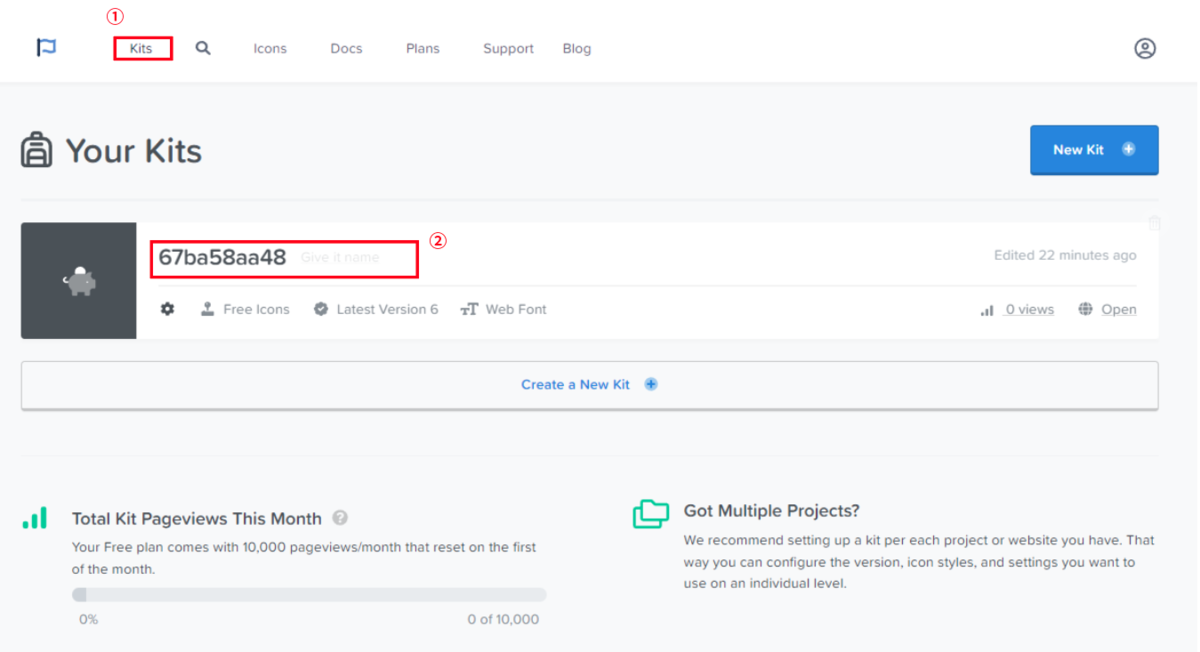Click the green folders icon by Got Multiple Projects

tap(651, 514)
